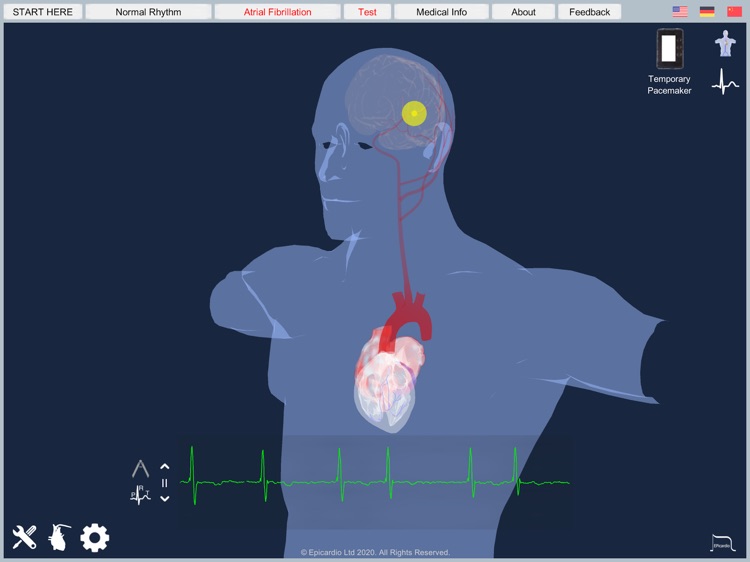750x562 pixels.
Task: Toggle the ECG waveform display icon
Action: coord(725,82)
